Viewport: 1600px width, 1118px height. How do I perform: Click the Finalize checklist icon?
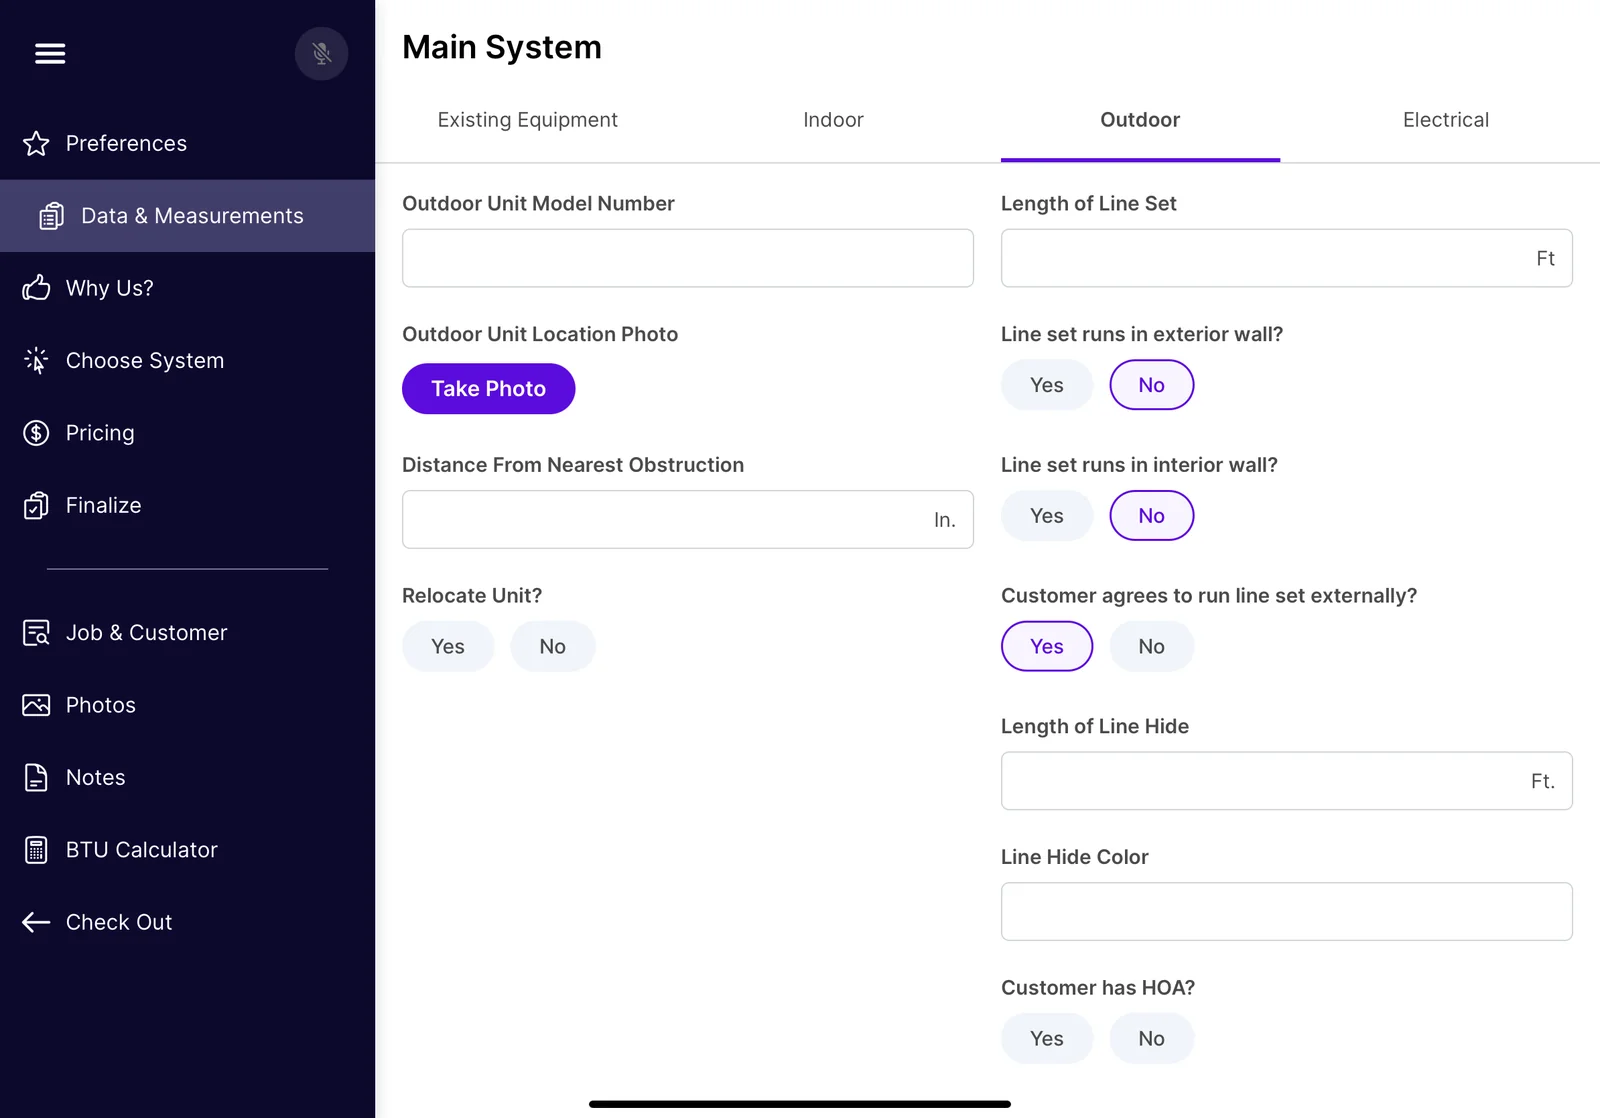tap(36, 505)
